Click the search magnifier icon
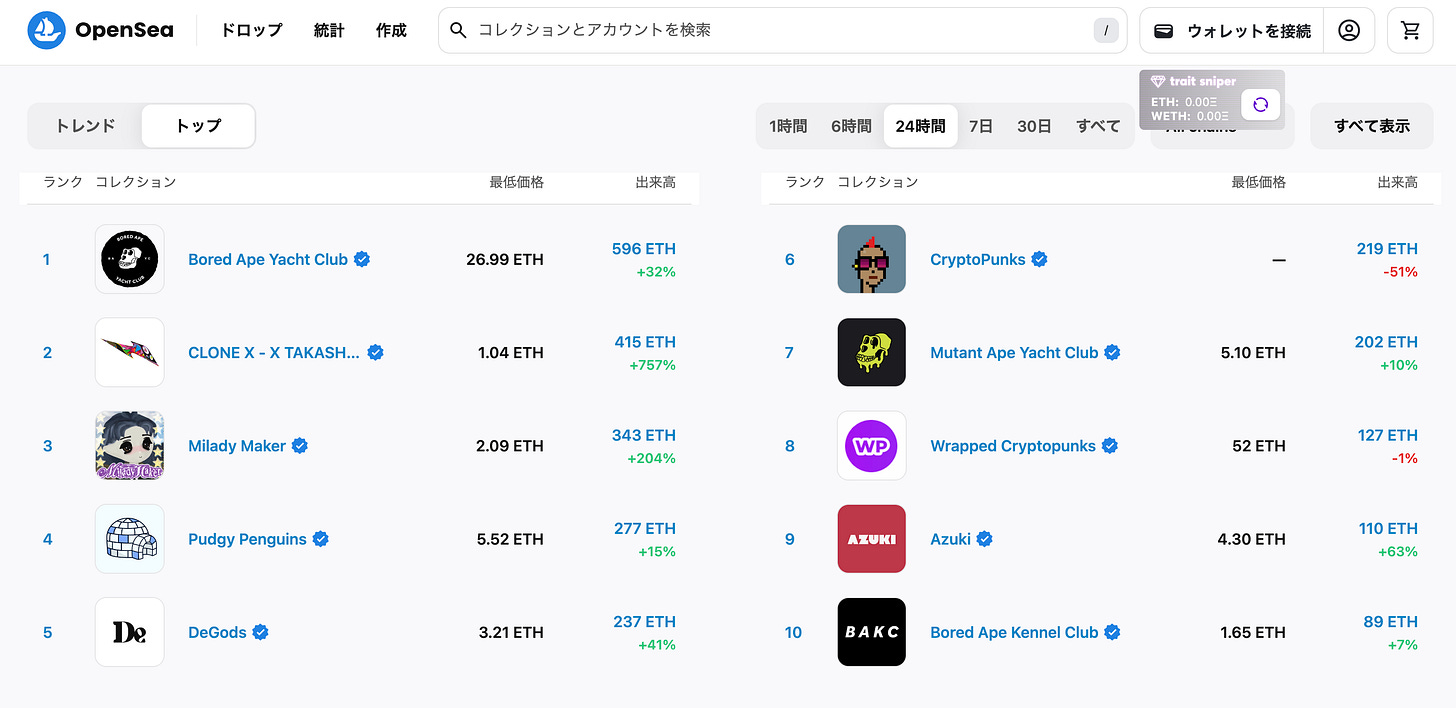The width and height of the screenshot is (1456, 708). click(458, 31)
